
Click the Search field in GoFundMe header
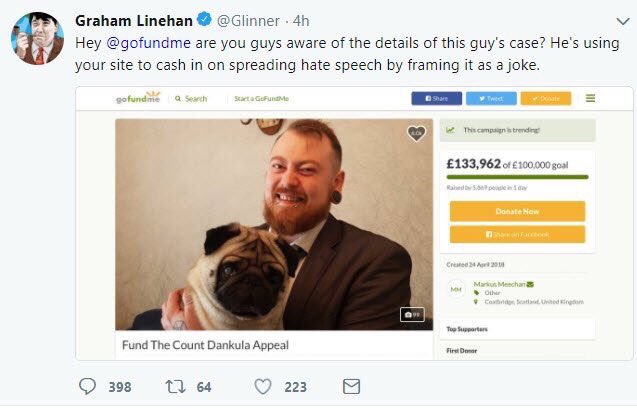coord(191,99)
